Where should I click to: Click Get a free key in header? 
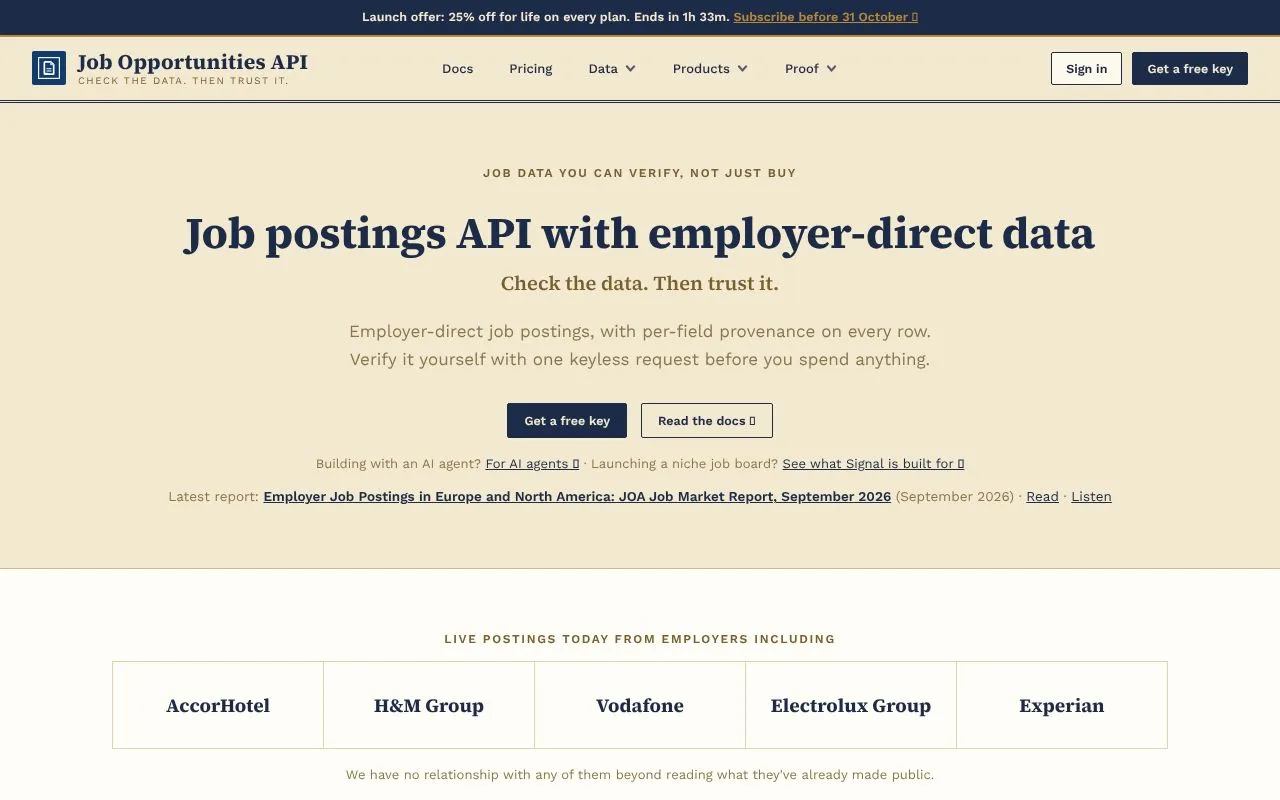coord(1190,69)
